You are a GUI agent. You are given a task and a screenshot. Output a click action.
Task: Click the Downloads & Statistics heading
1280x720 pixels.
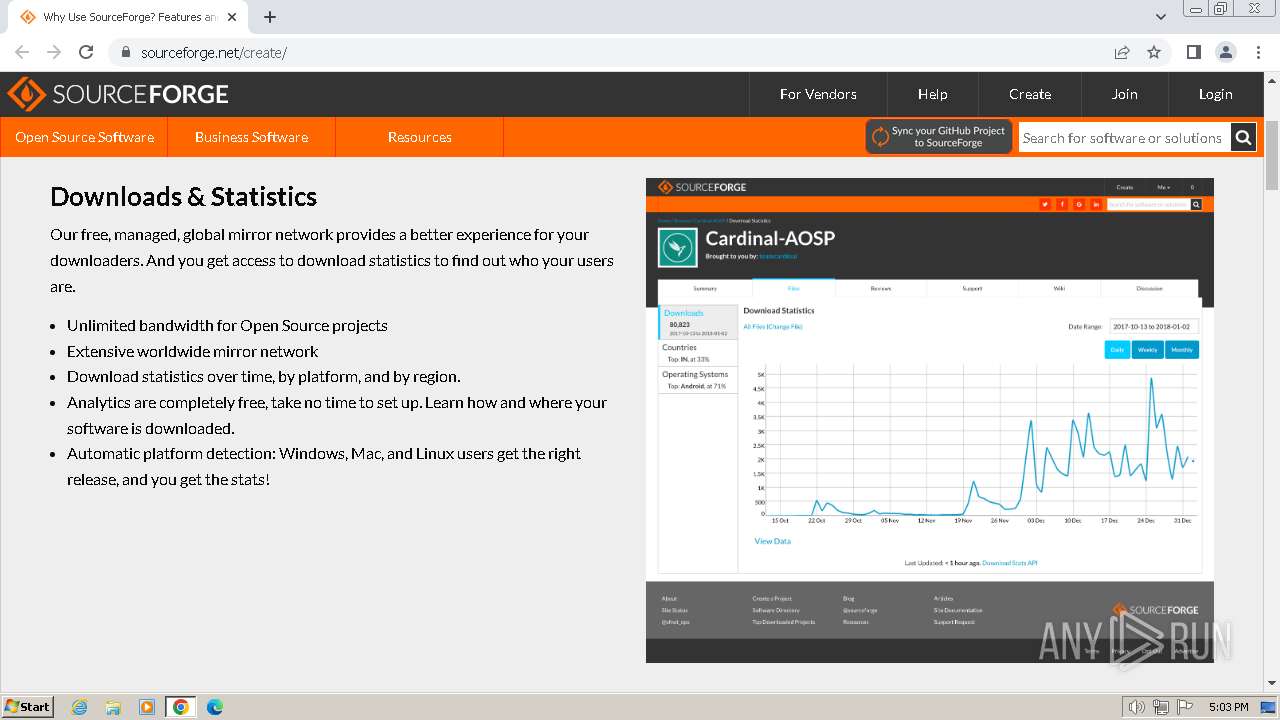pos(184,197)
